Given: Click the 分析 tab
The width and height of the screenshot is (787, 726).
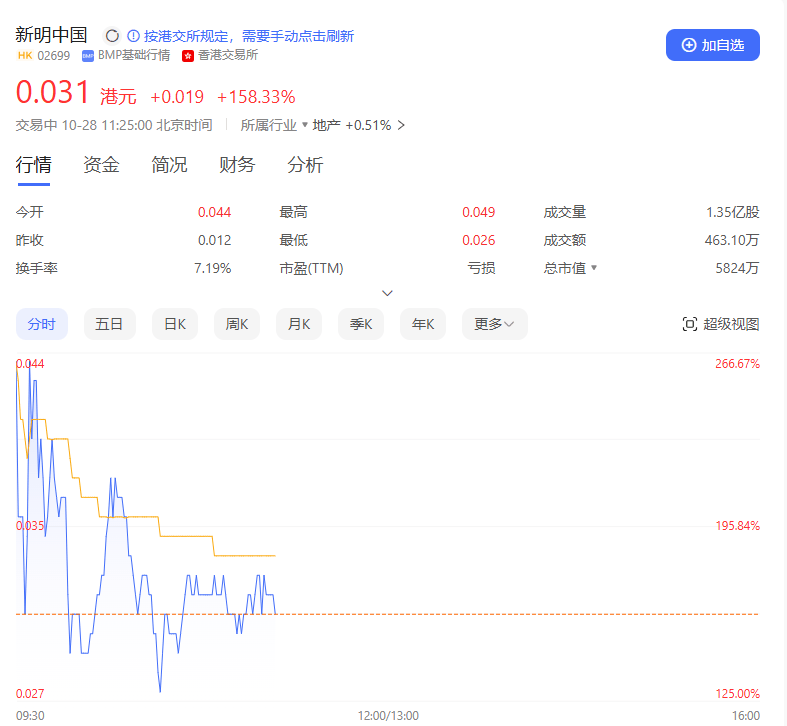Looking at the screenshot, I should pos(305,165).
